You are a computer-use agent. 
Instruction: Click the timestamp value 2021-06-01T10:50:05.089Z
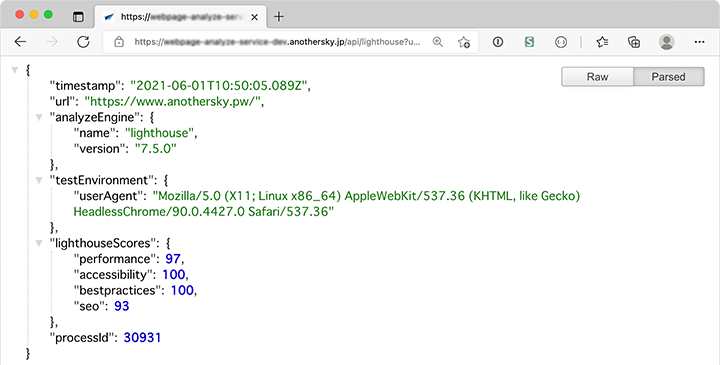tap(219, 86)
